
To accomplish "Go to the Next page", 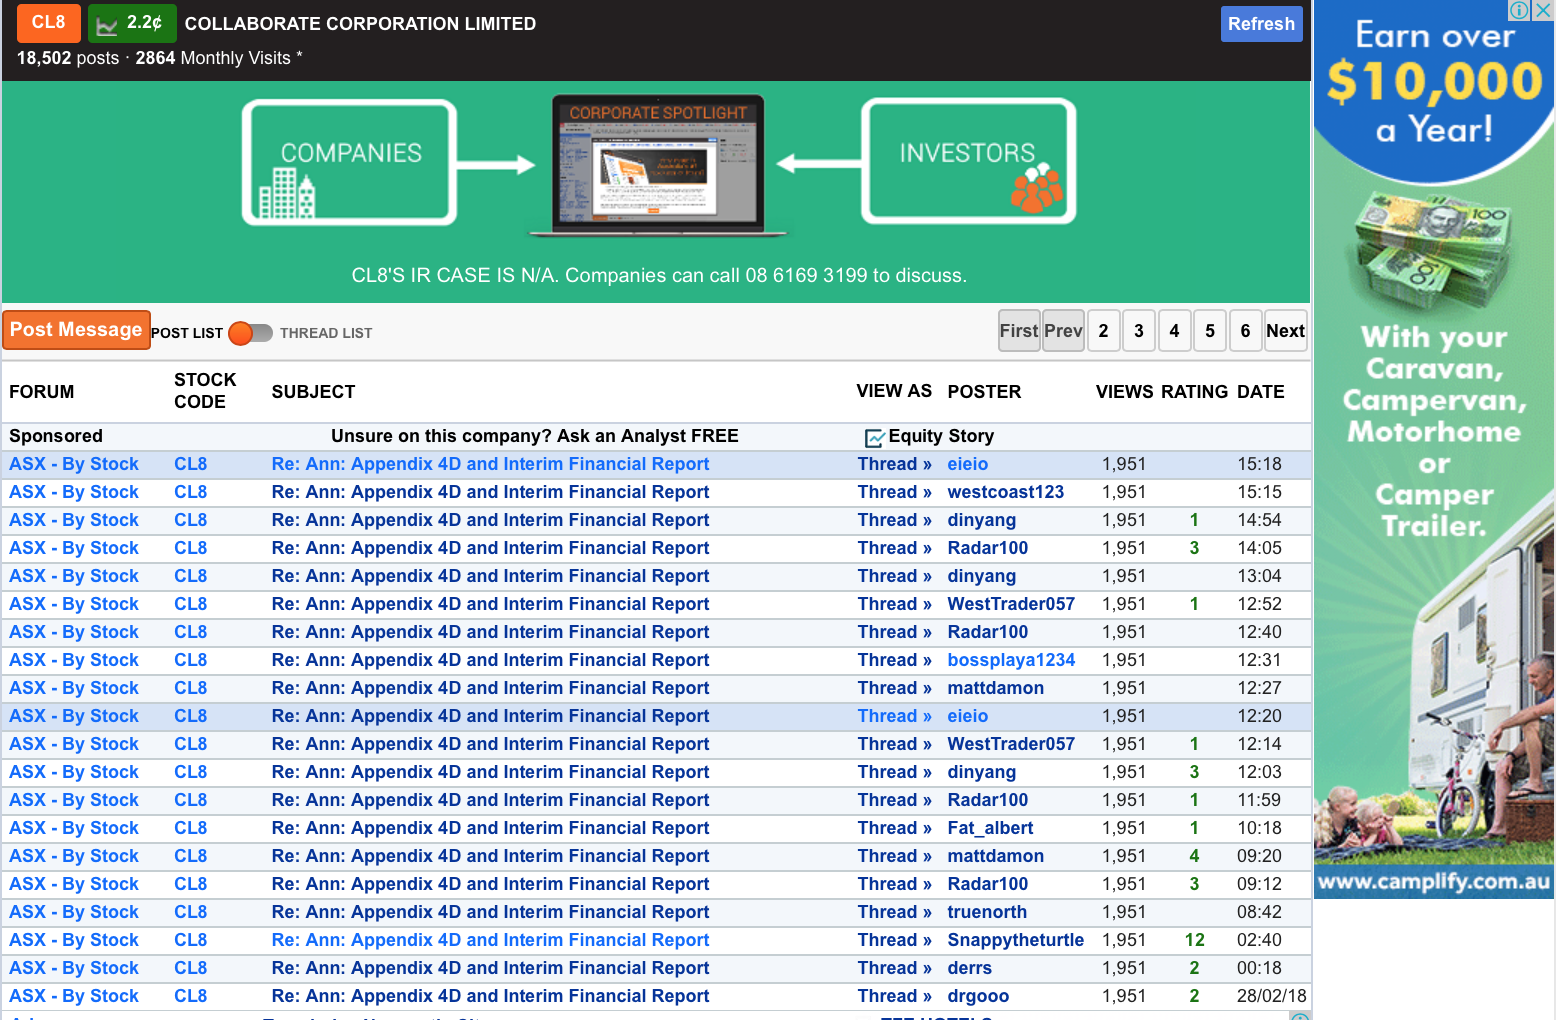I will point(1285,331).
